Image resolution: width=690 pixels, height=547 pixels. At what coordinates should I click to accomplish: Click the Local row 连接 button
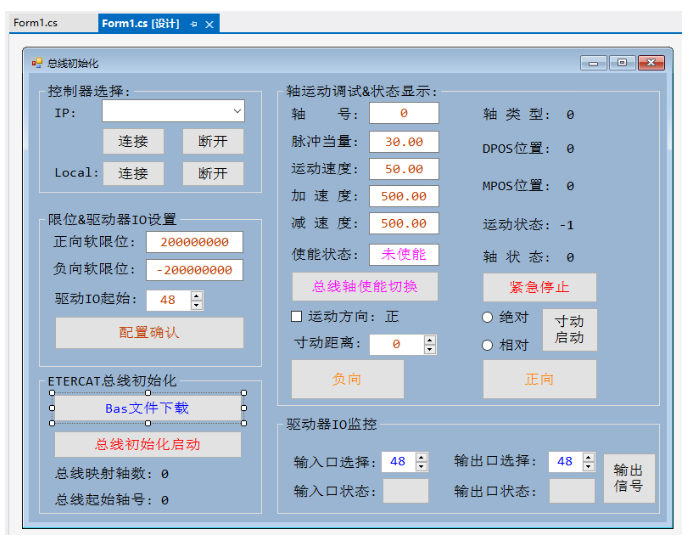pos(133,173)
